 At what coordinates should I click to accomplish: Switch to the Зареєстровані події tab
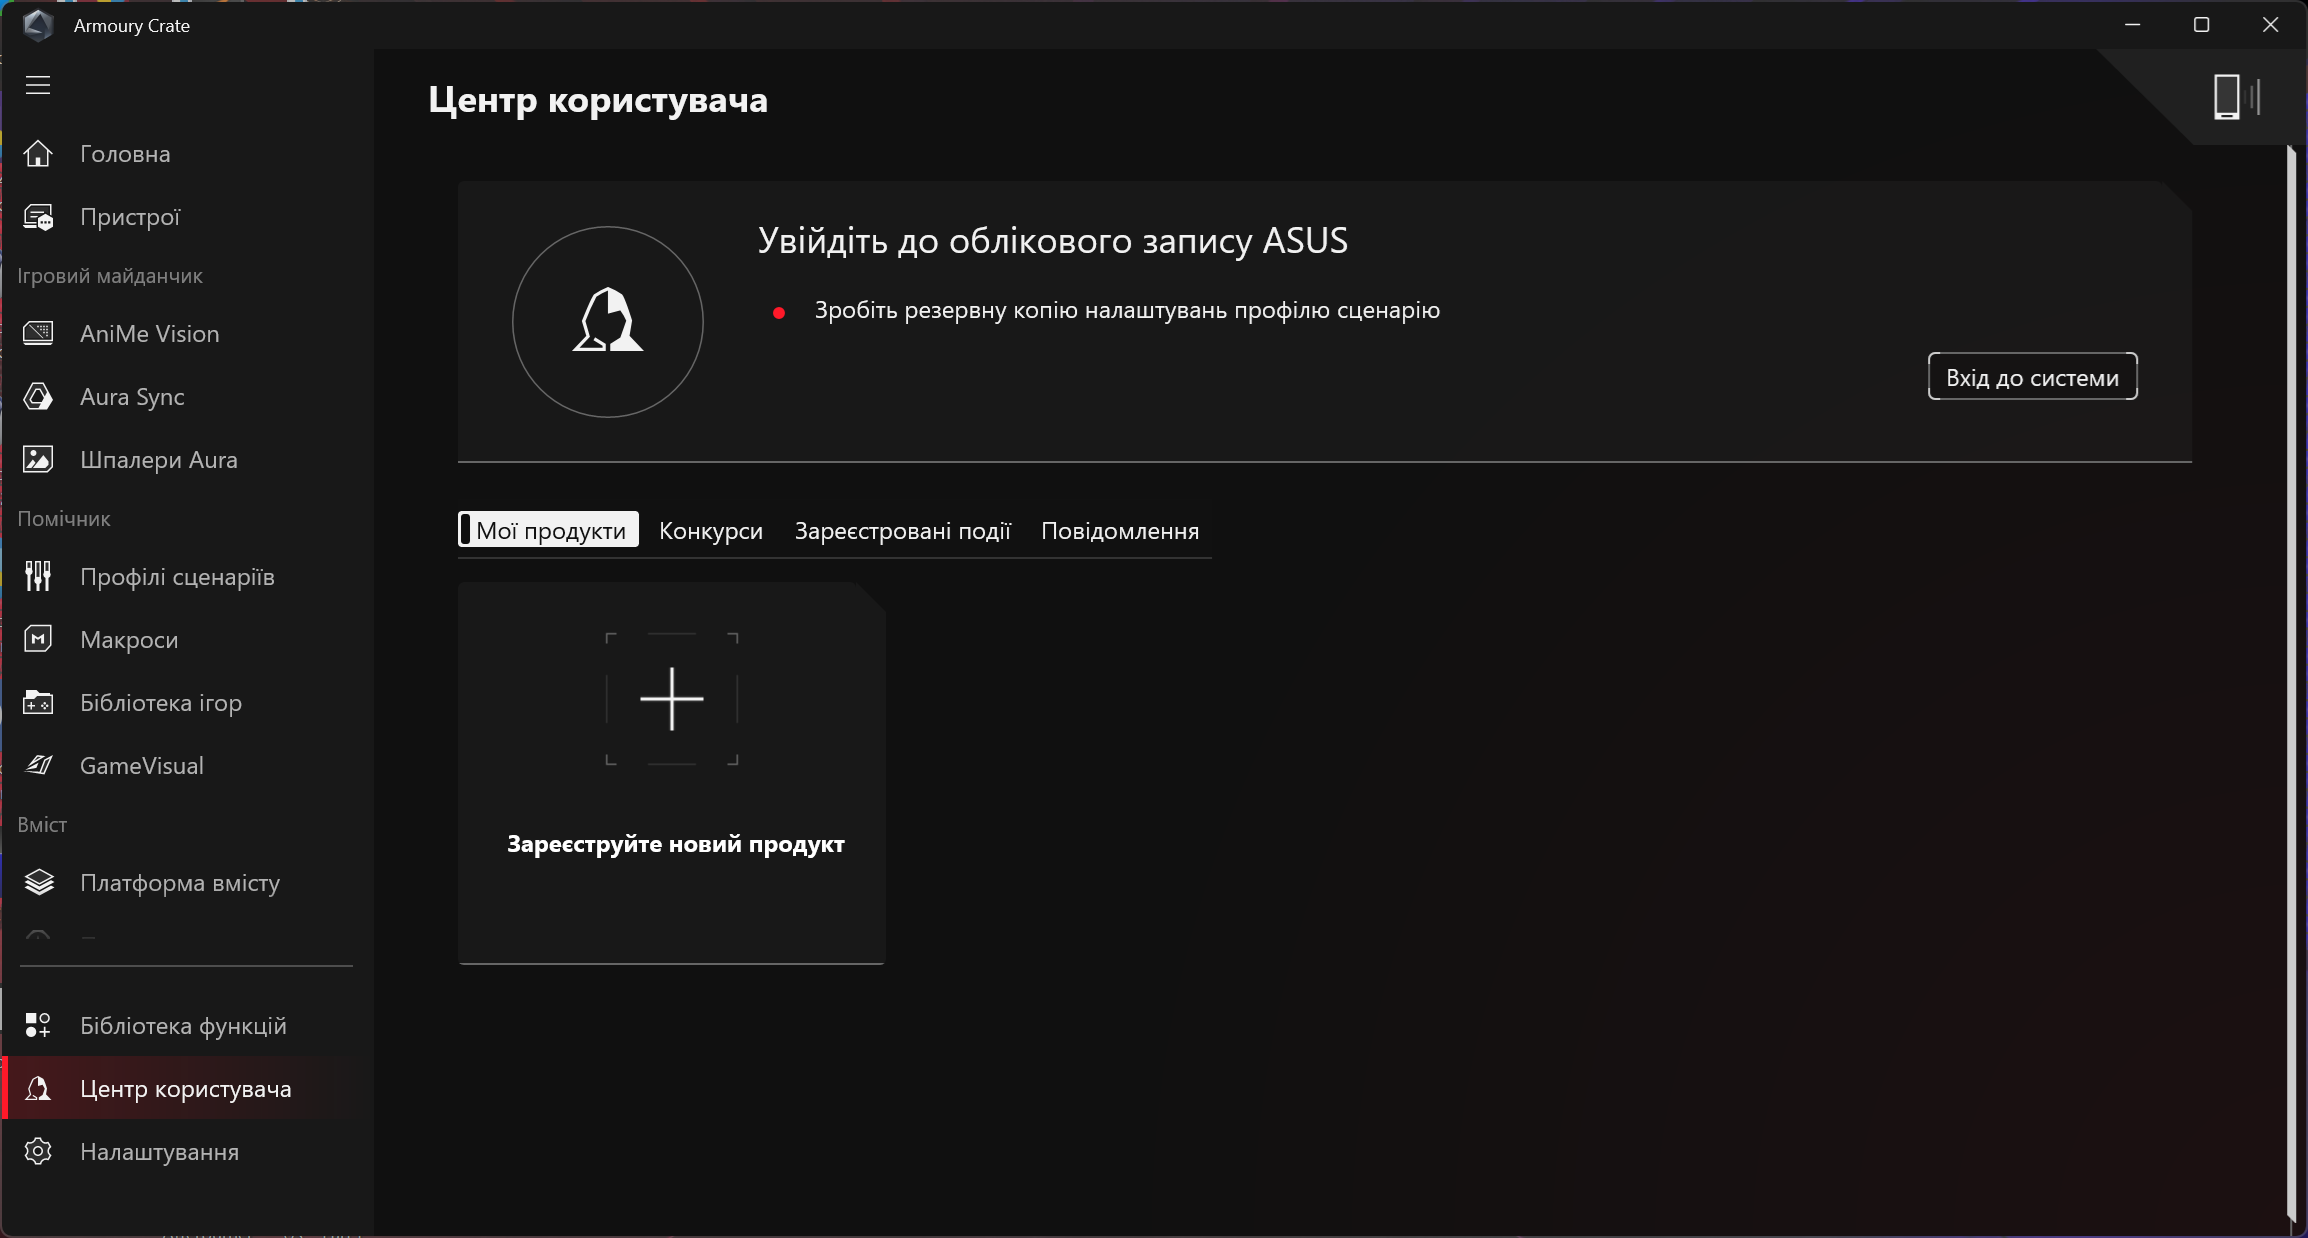tap(902, 531)
